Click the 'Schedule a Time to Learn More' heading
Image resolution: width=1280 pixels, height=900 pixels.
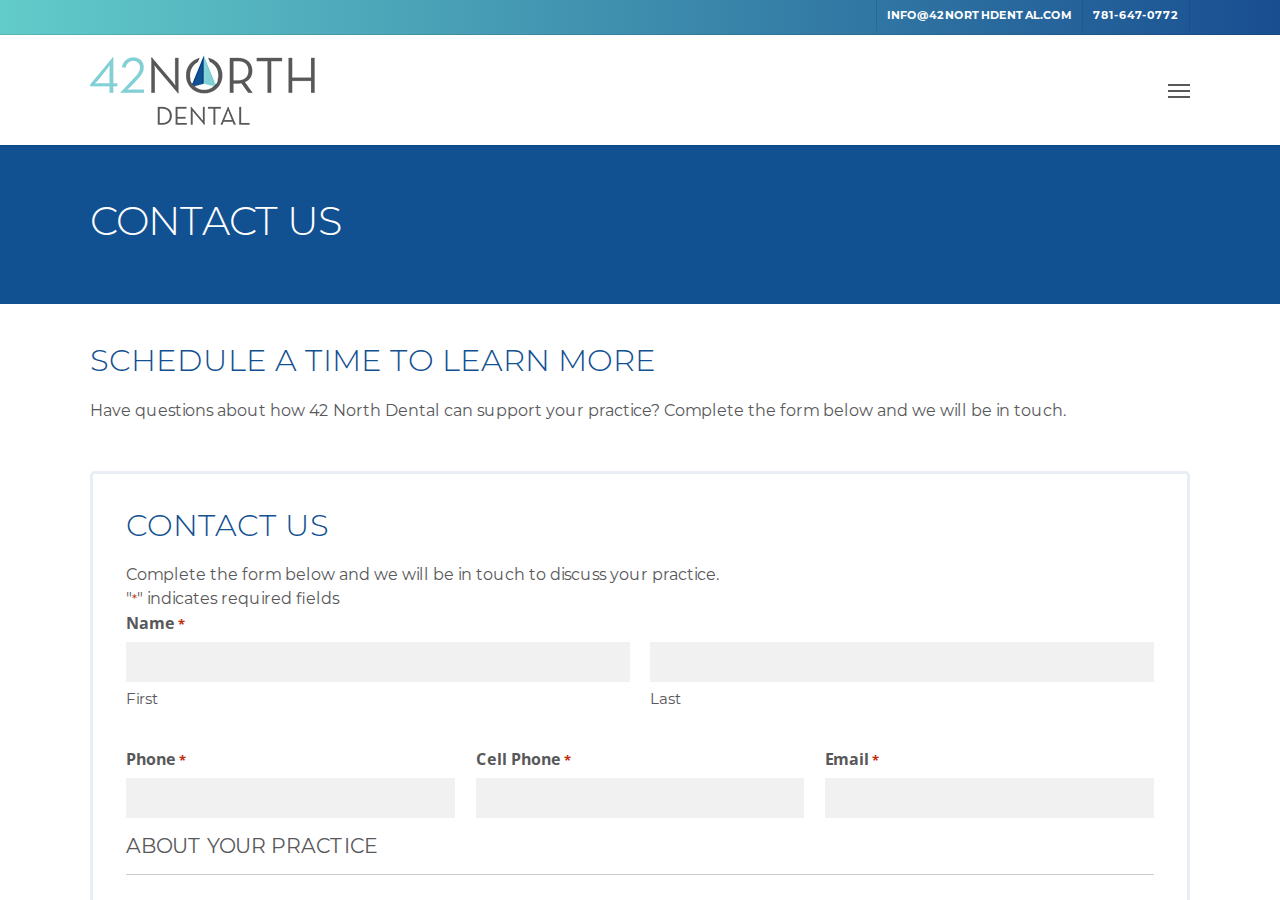click(x=373, y=361)
